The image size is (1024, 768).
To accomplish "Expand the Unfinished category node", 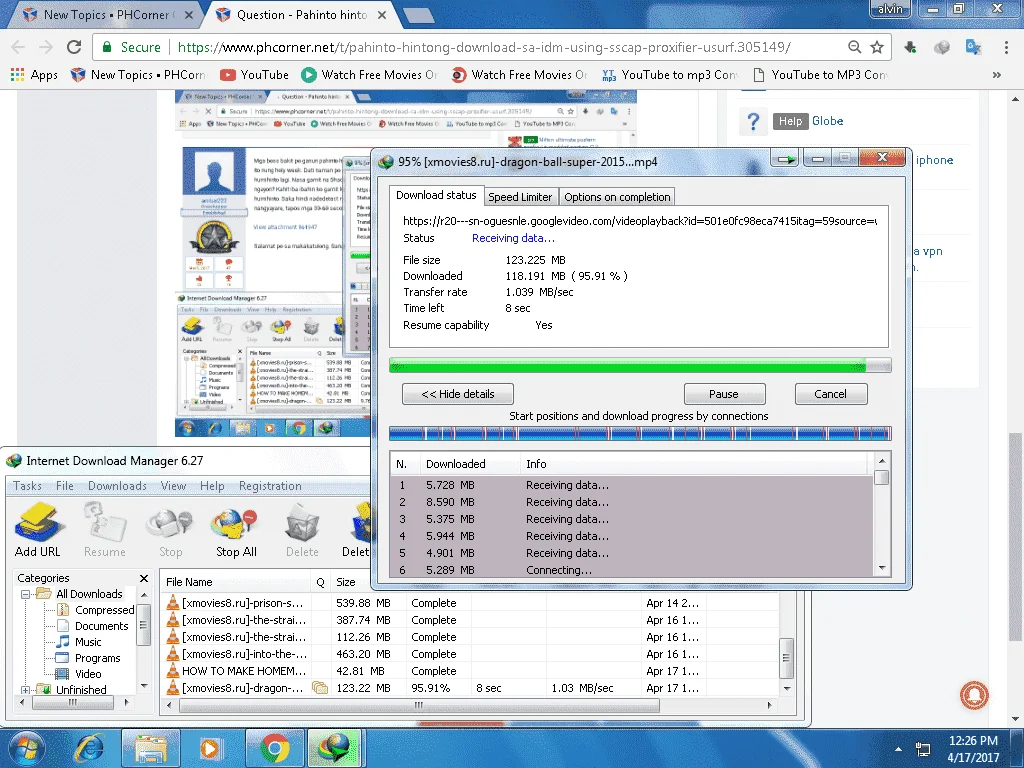I will point(25,690).
